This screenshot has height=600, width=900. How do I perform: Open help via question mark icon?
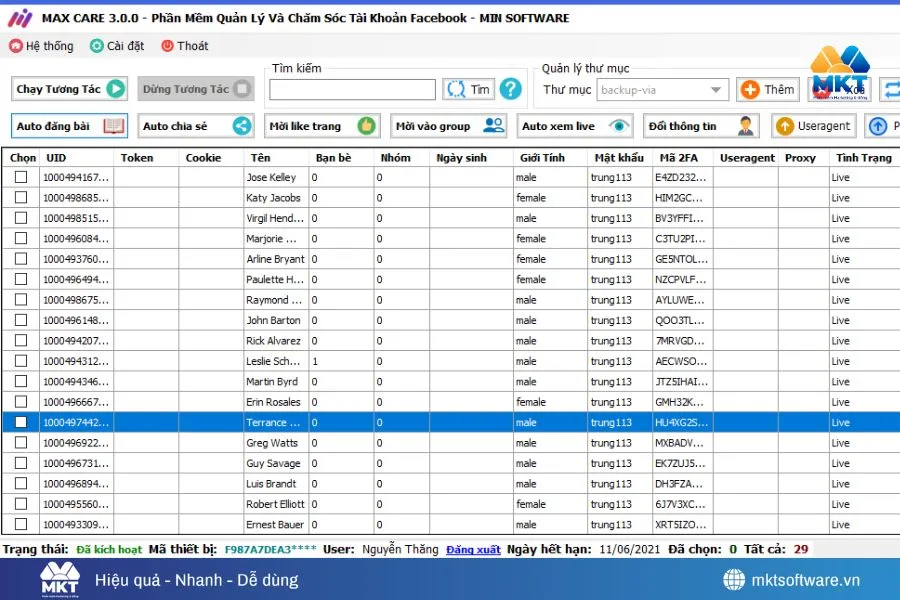pyautogui.click(x=510, y=89)
